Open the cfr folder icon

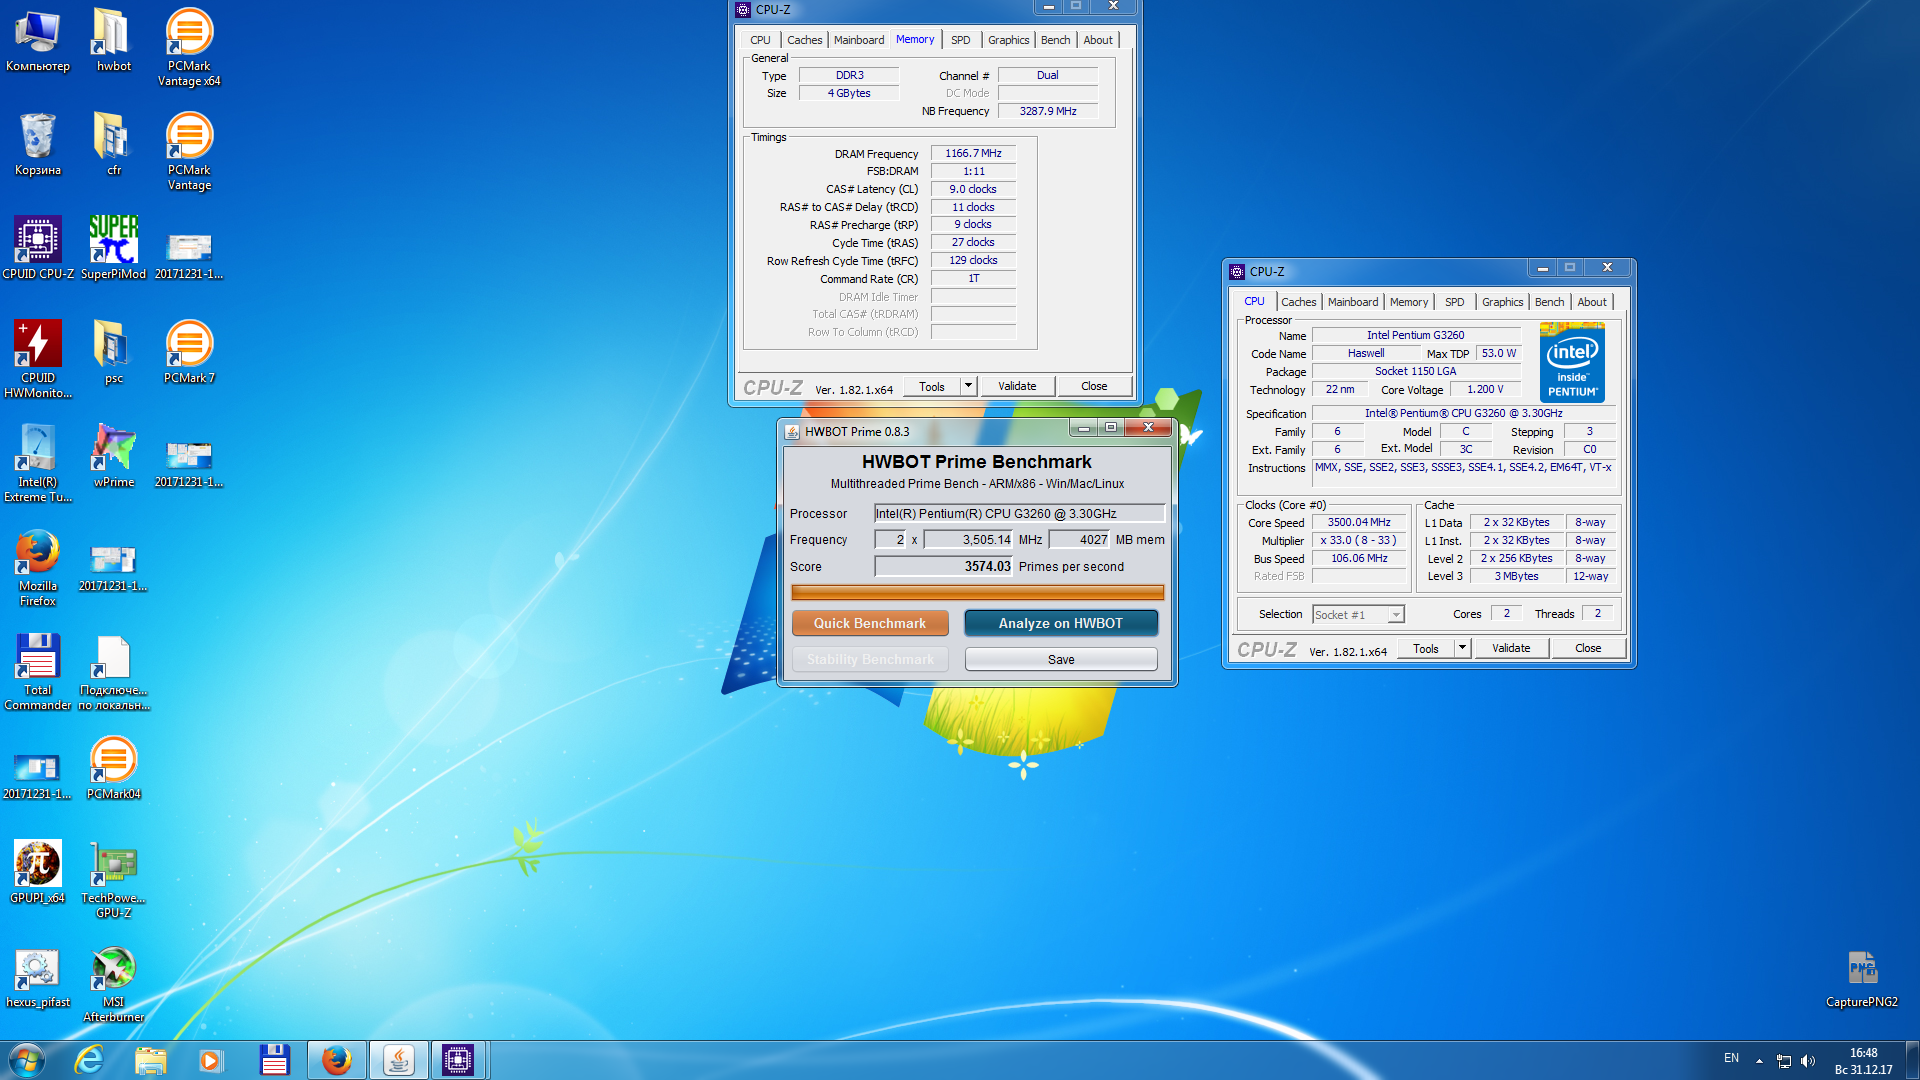pyautogui.click(x=113, y=145)
